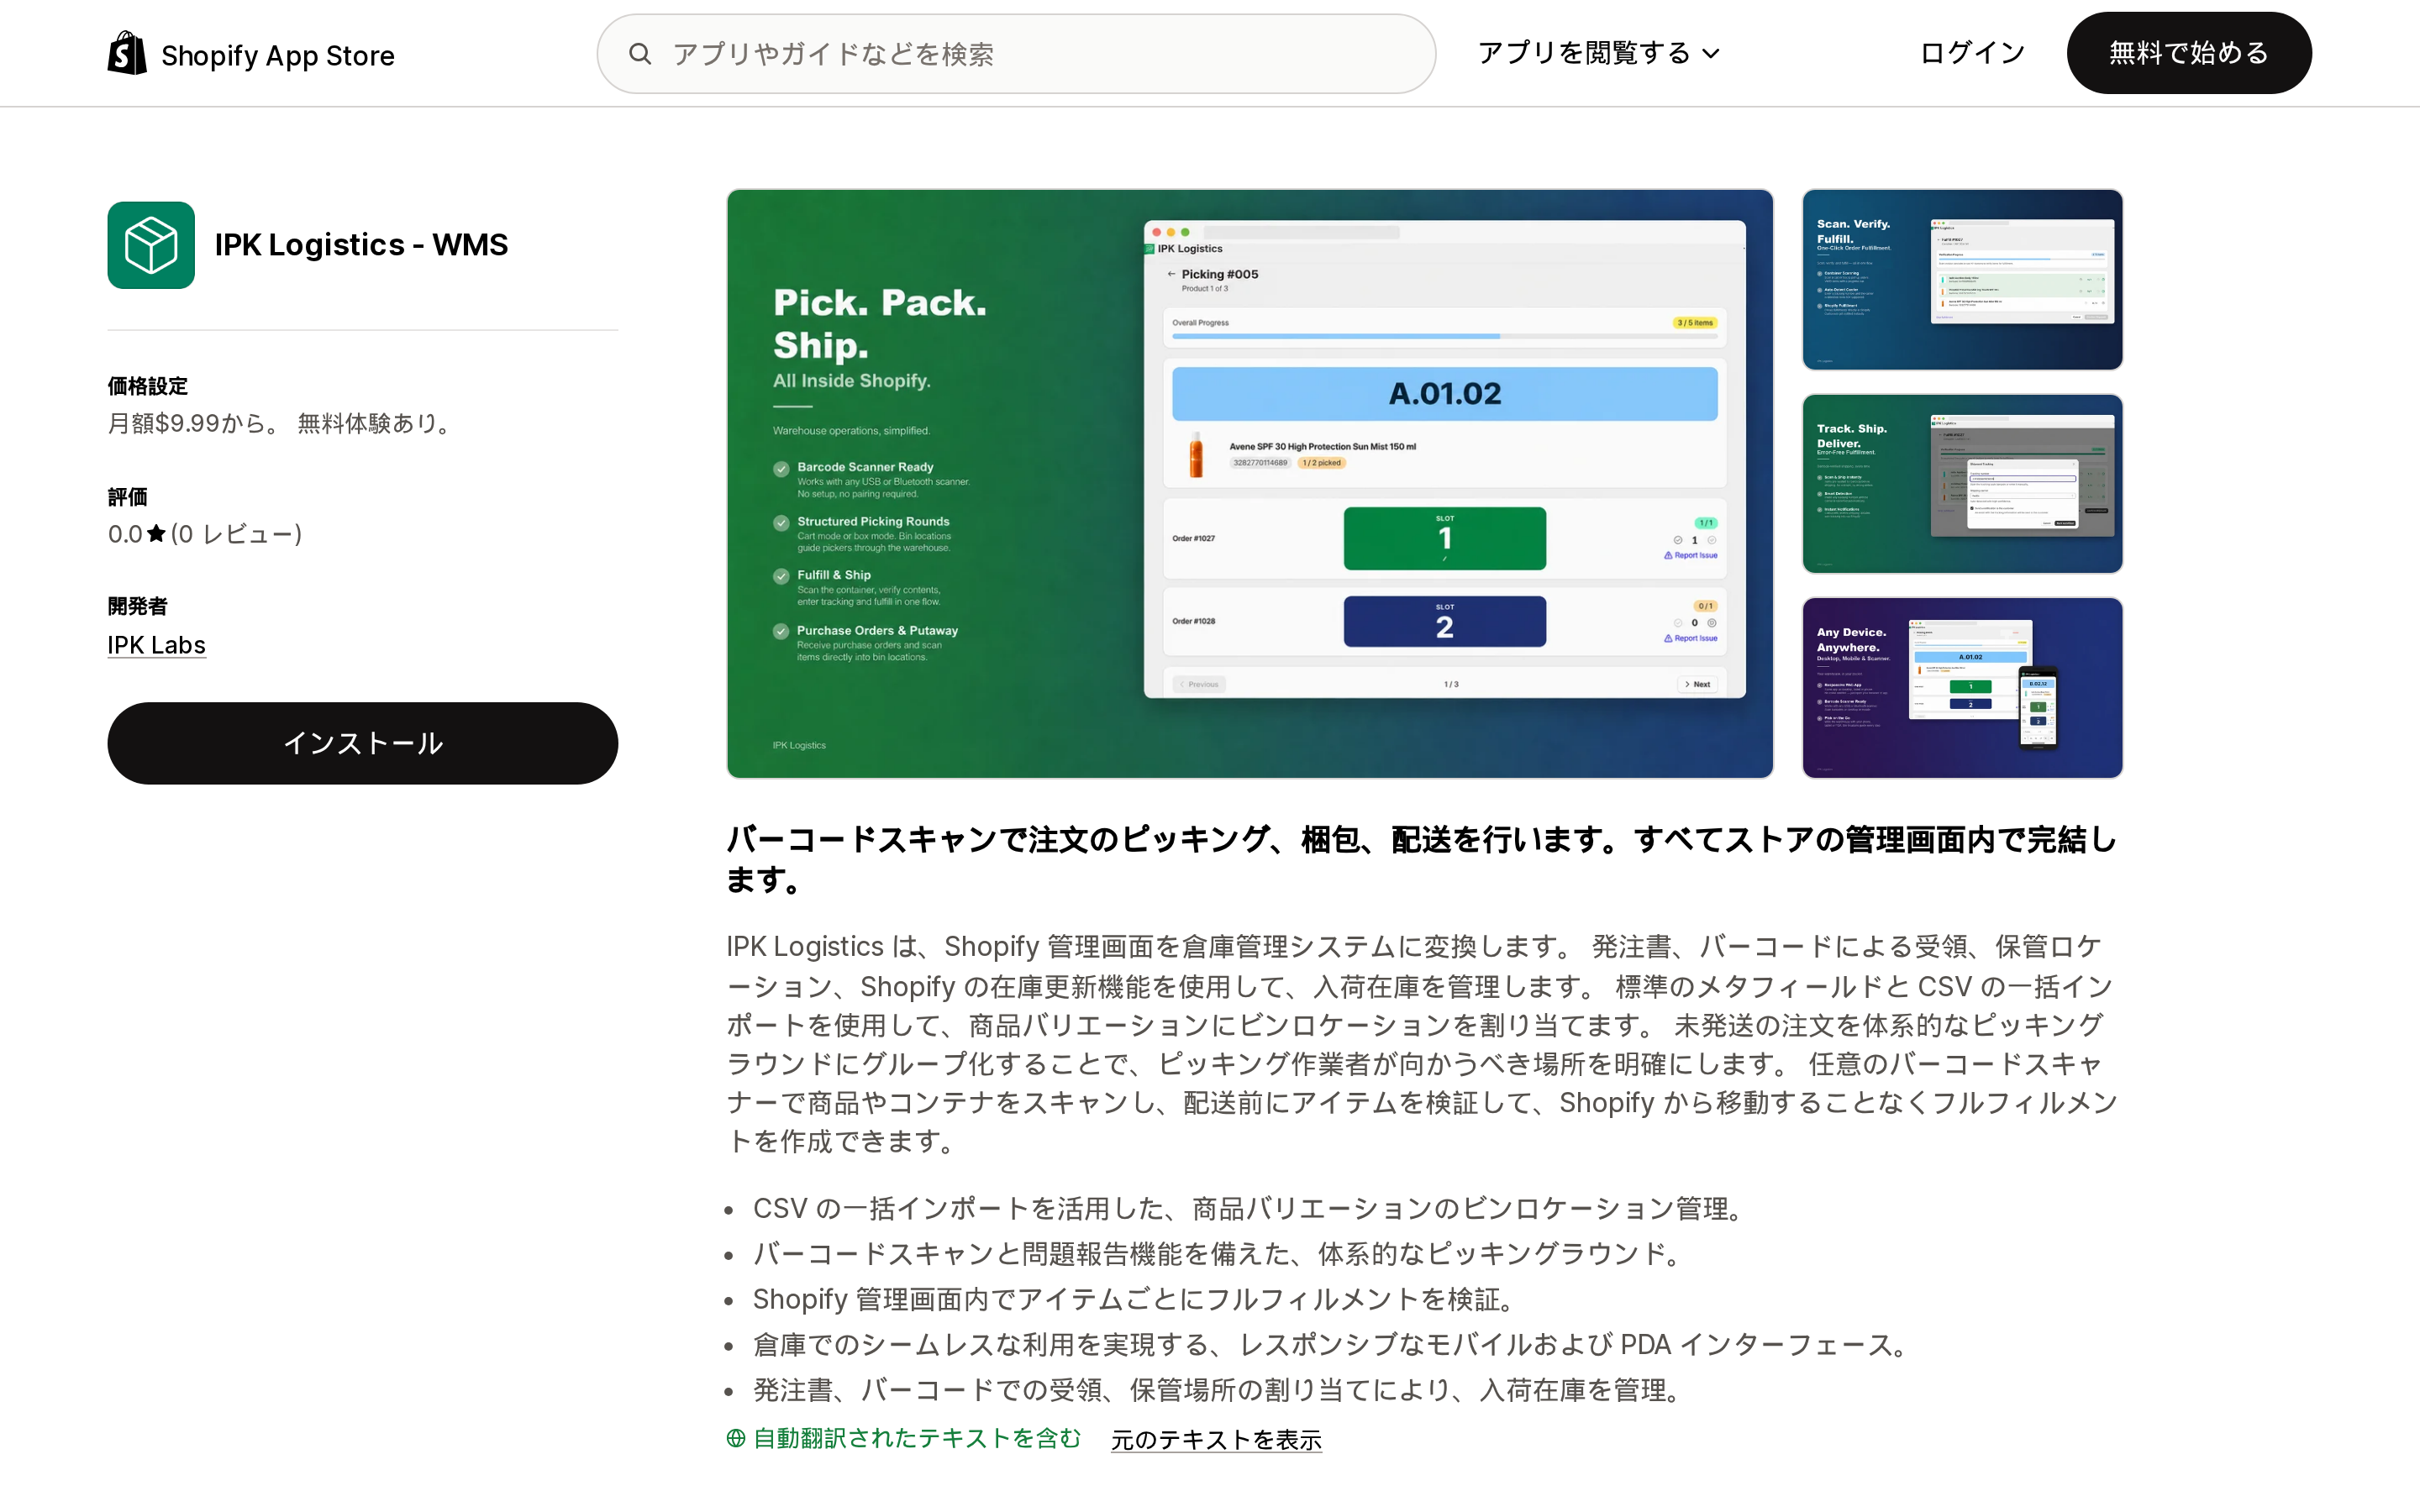This screenshot has width=2420, height=1512.
Task: Click the rating star icon
Action: (x=156, y=534)
